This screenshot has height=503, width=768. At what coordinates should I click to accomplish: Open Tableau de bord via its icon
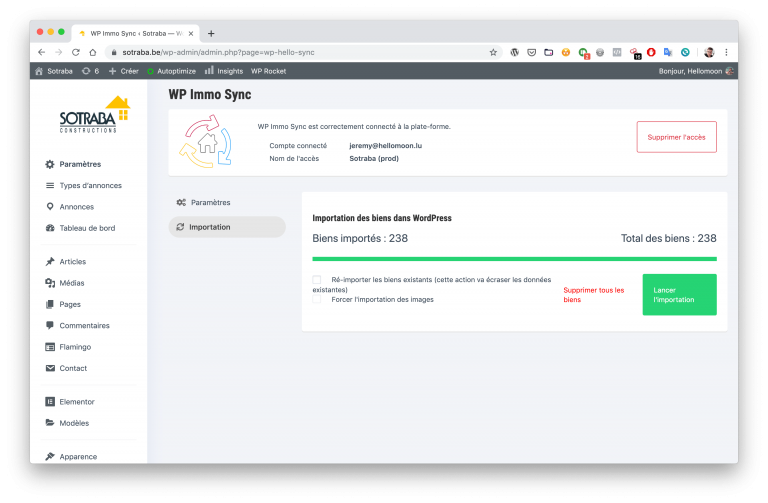click(x=50, y=228)
